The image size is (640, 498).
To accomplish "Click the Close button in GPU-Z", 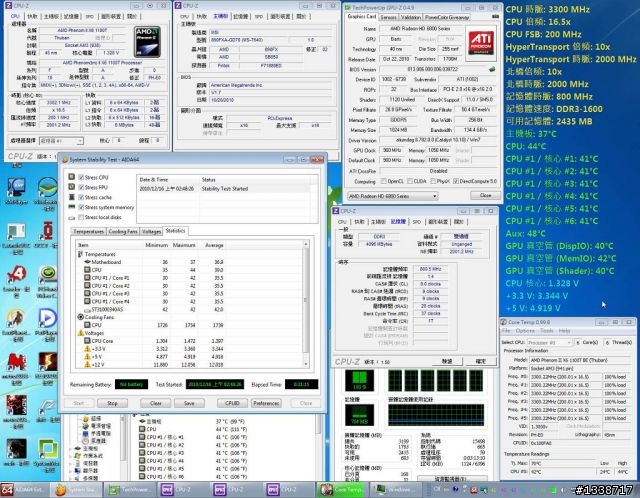I will [485, 196].
